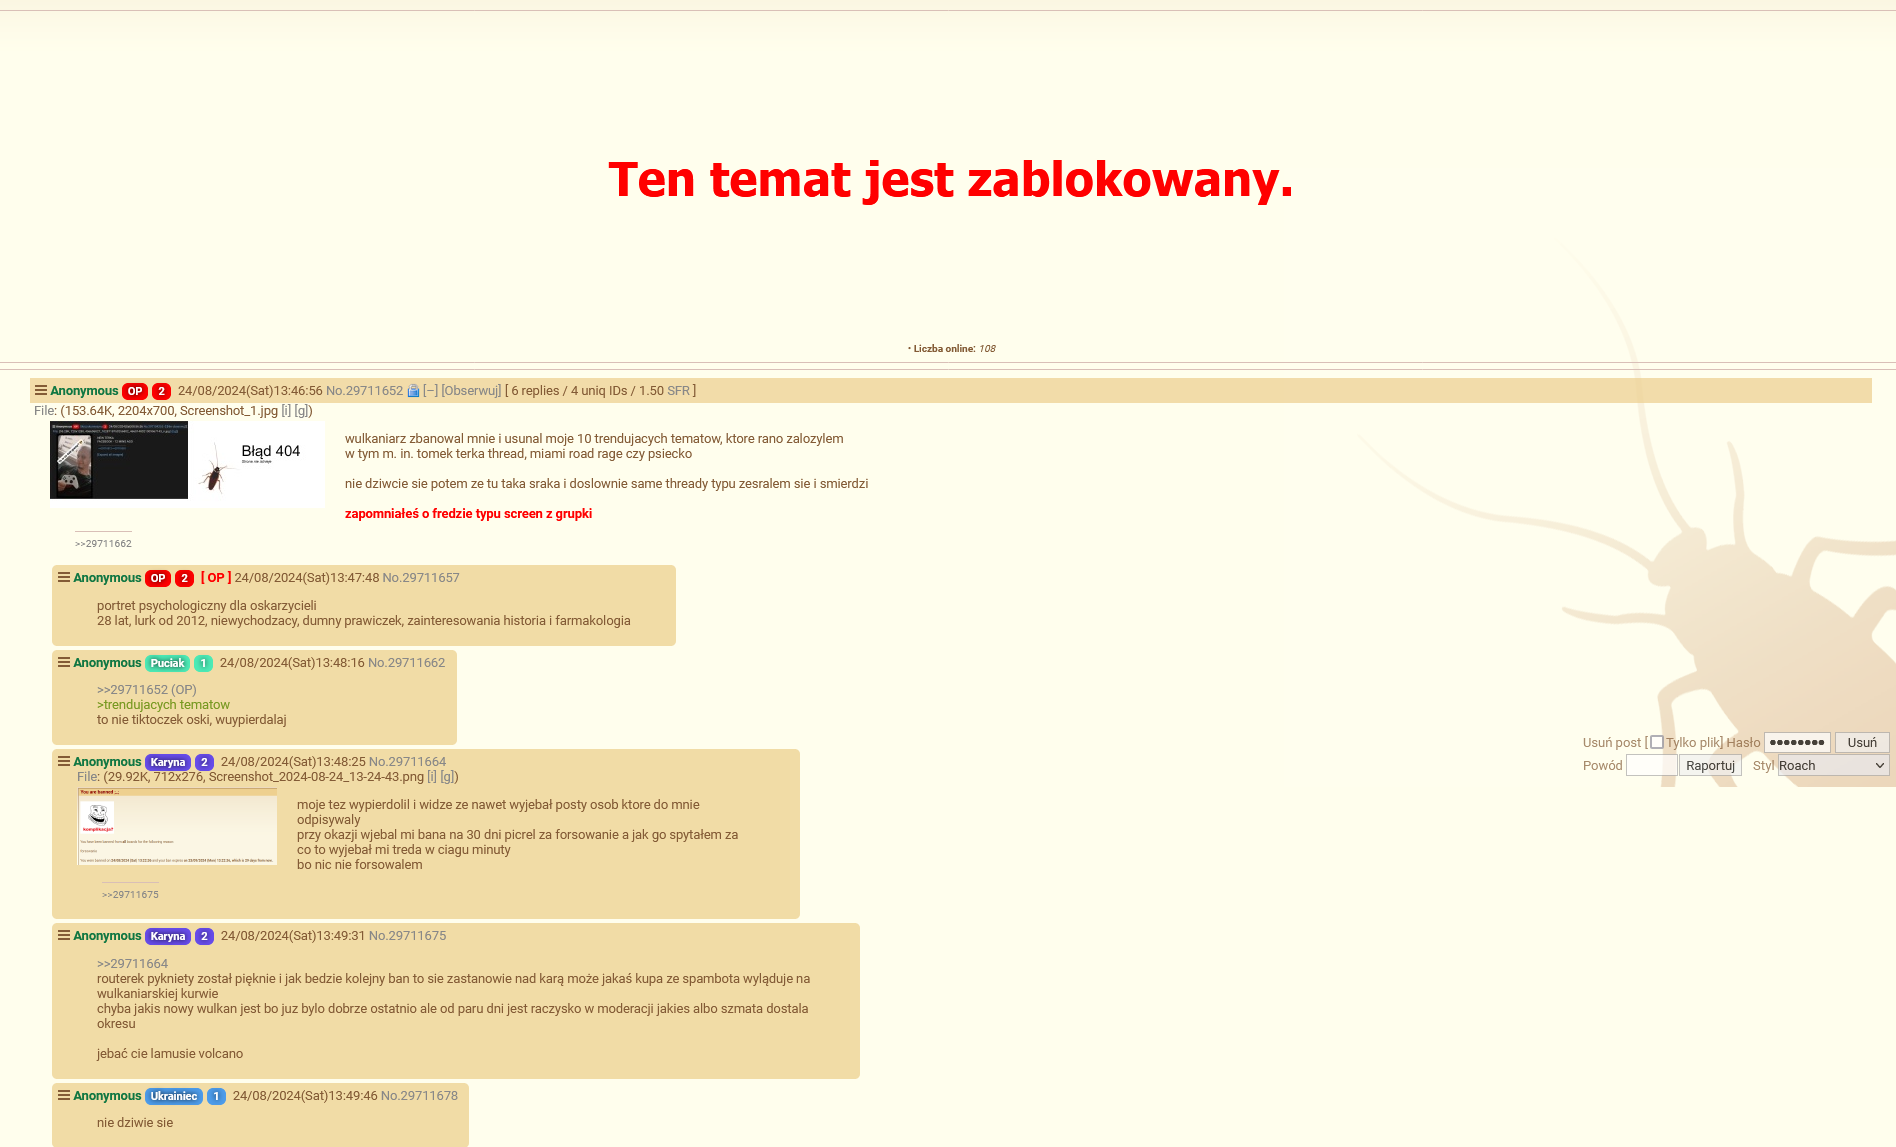The image size is (1896, 1147).
Task: Click the Liczba online counter text
Action: (x=951, y=349)
